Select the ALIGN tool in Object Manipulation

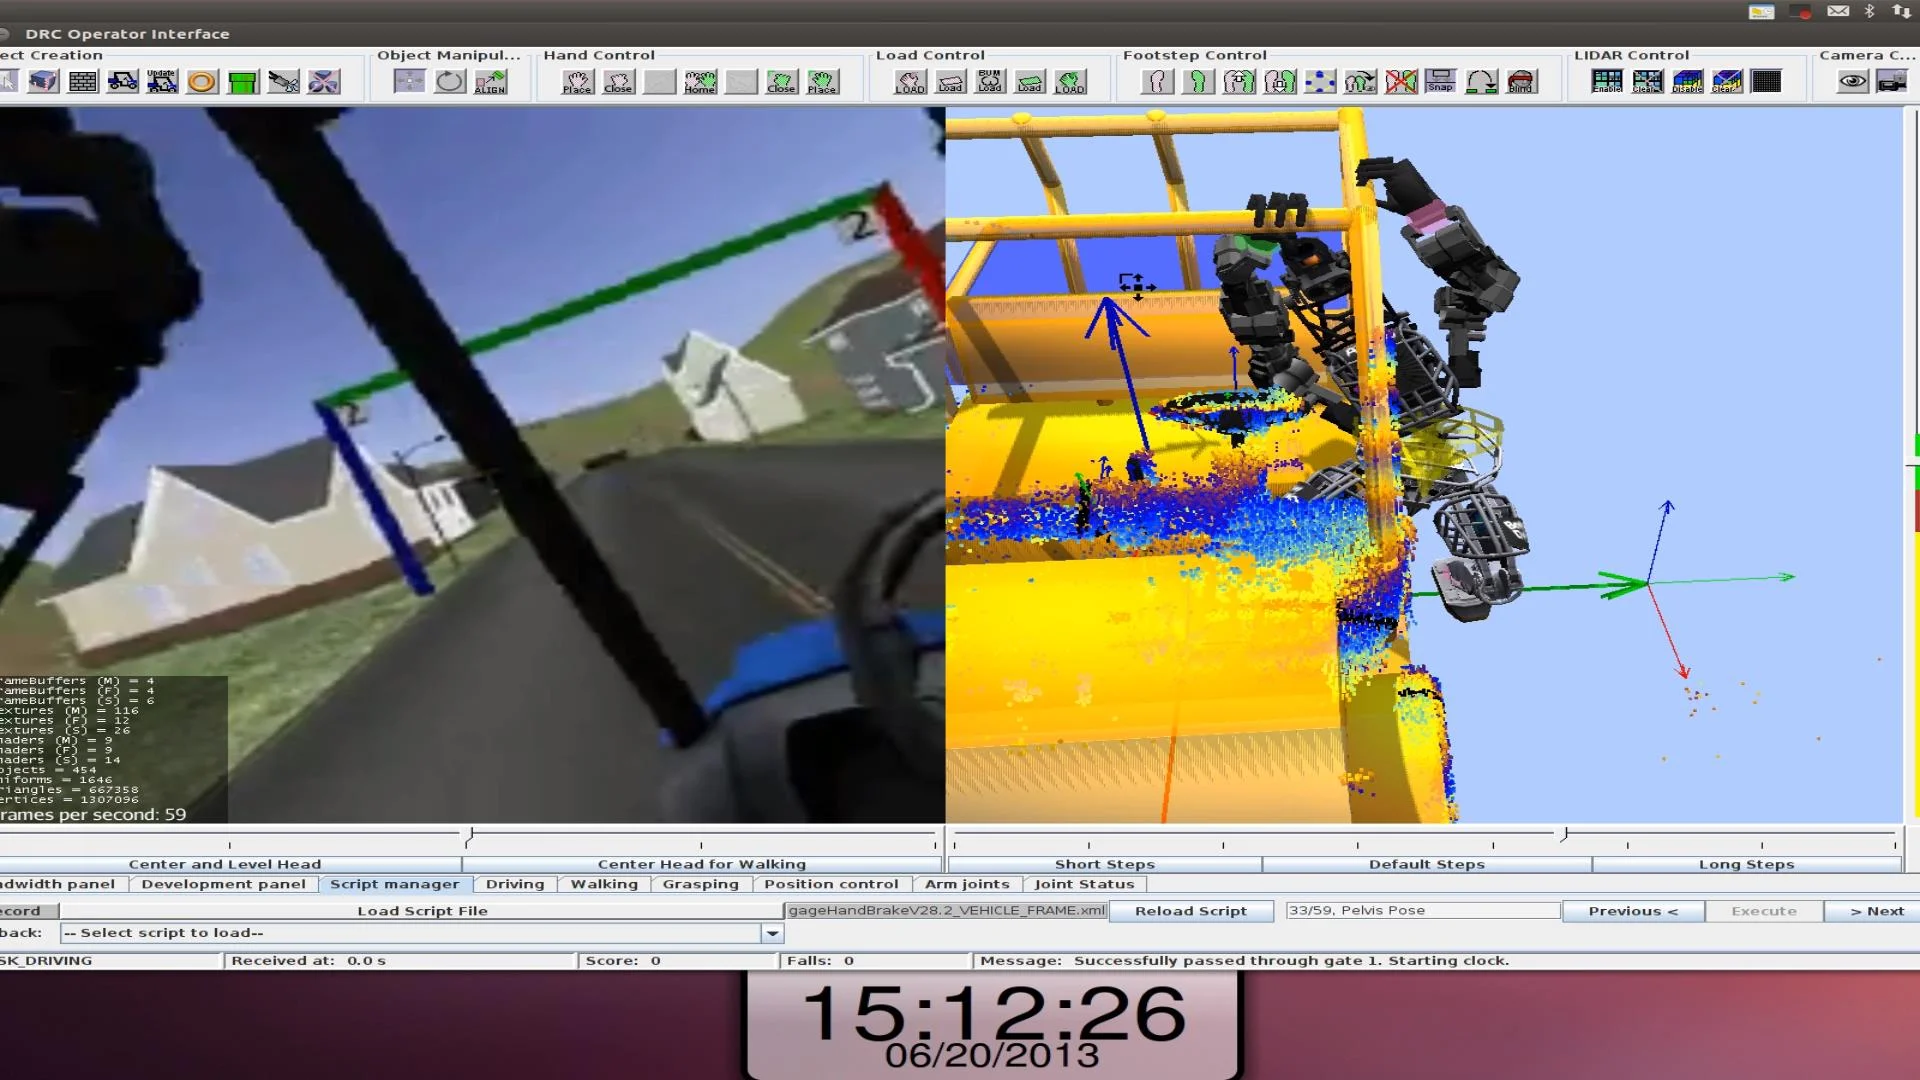point(490,82)
